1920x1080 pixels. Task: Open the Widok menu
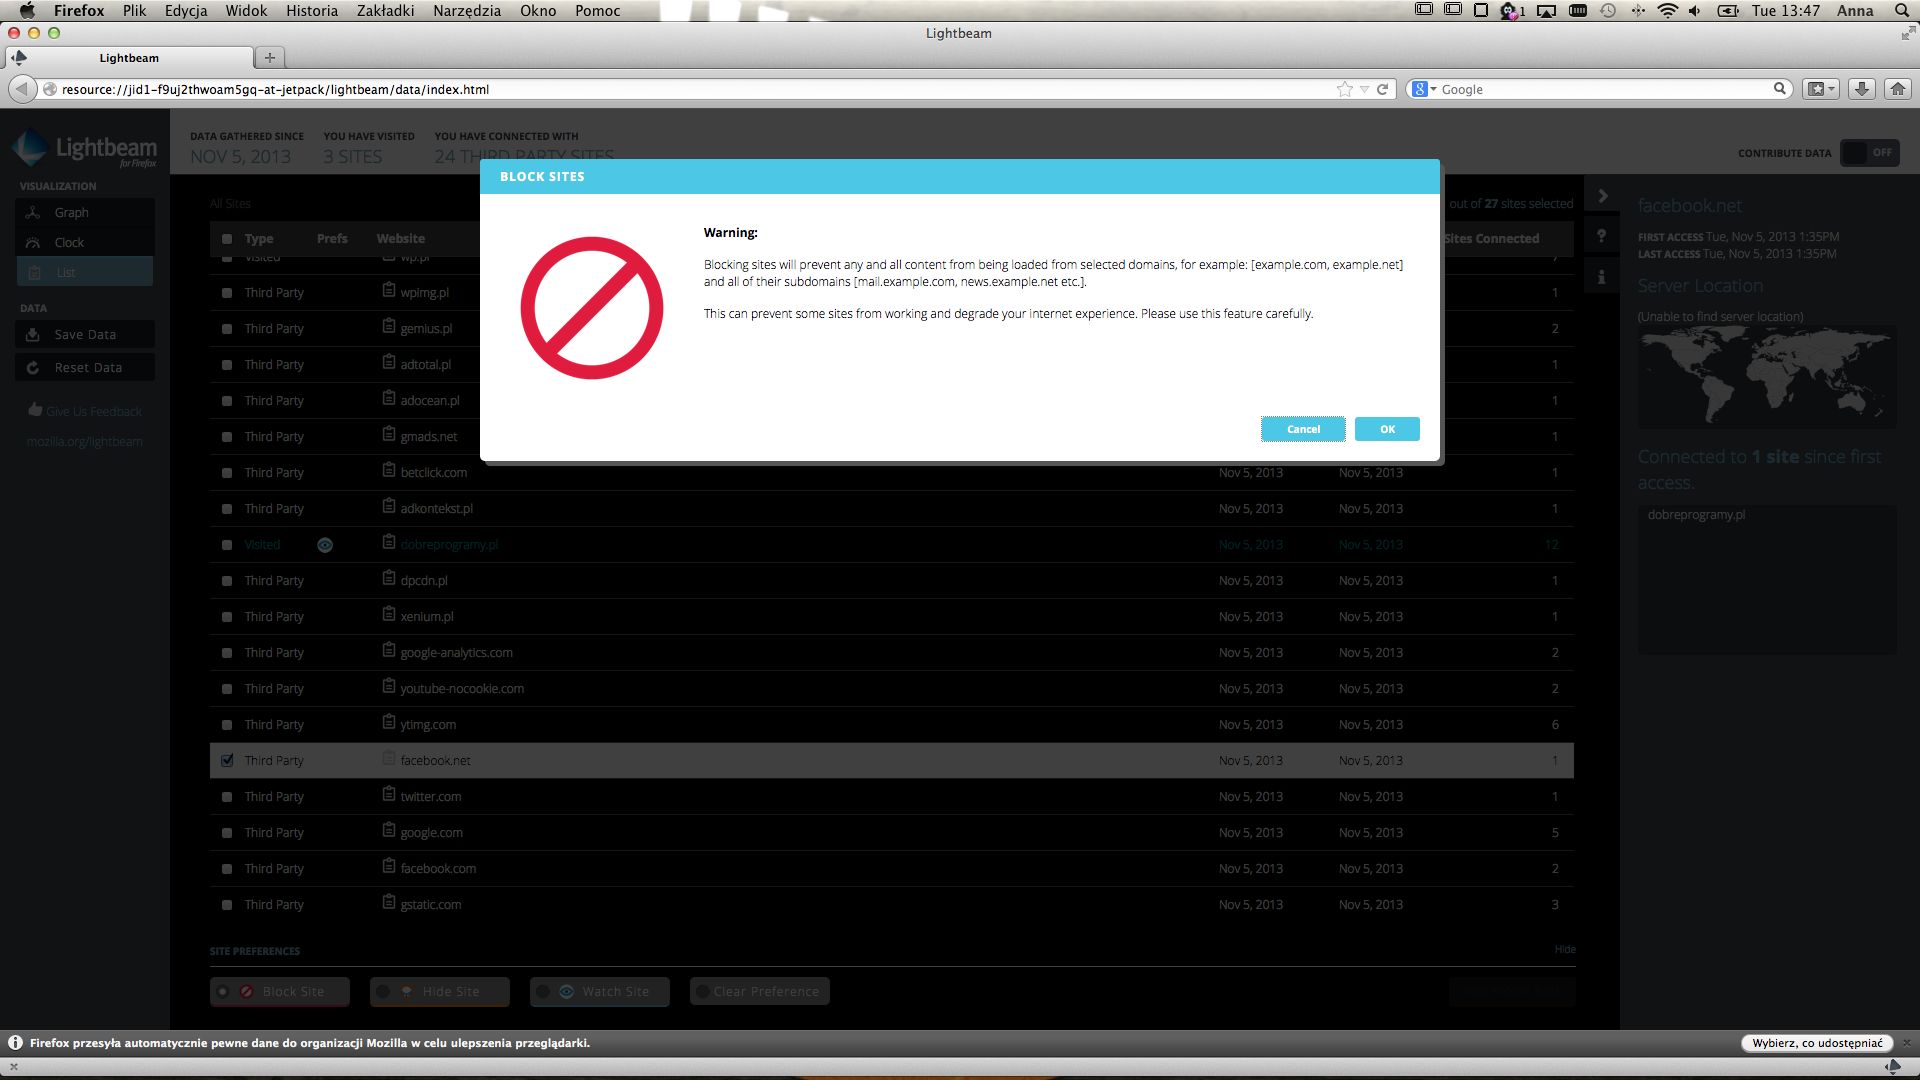tap(246, 11)
